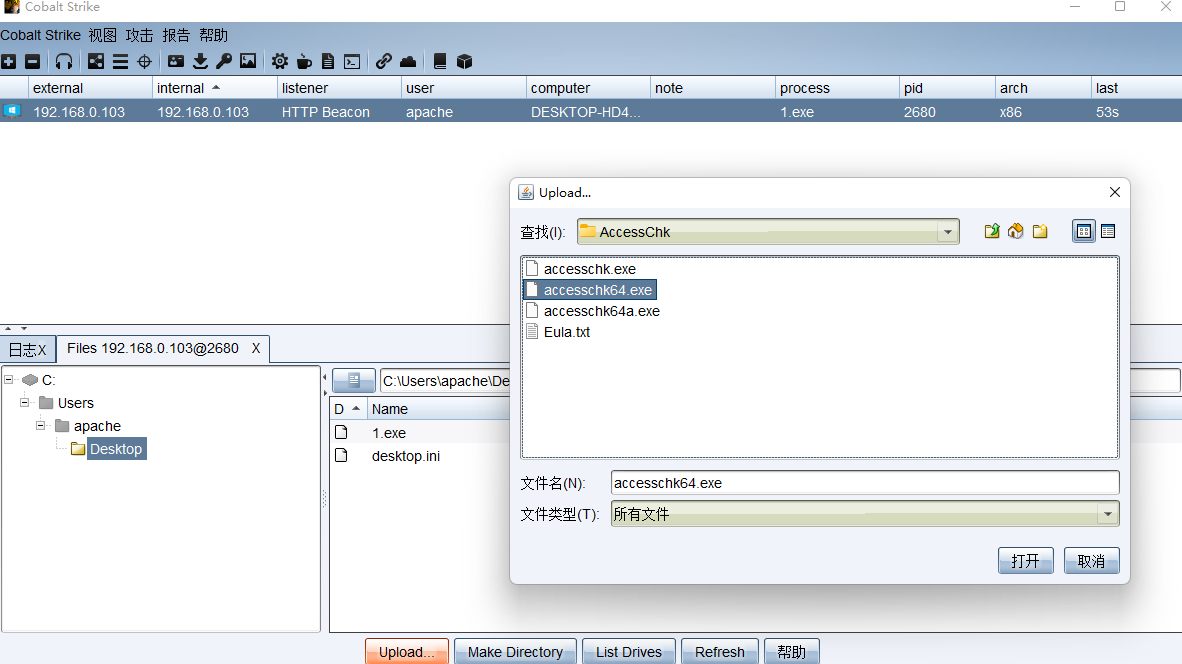Viewport: 1182px width, 664px height.
Task: Click the chain link Host File icon
Action: click(x=384, y=62)
